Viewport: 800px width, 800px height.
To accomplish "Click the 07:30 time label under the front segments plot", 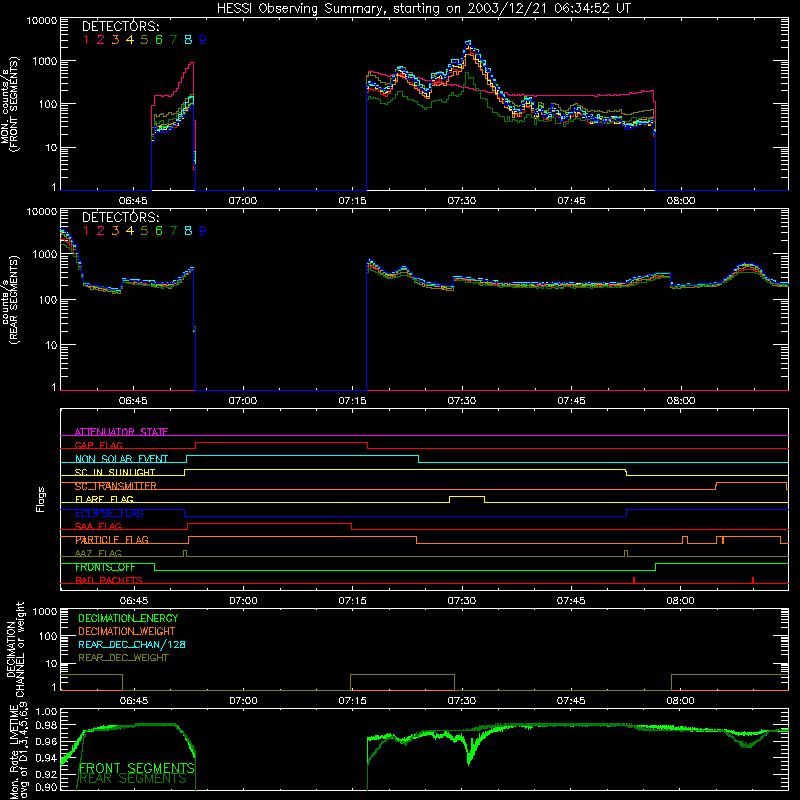I will pos(462,201).
